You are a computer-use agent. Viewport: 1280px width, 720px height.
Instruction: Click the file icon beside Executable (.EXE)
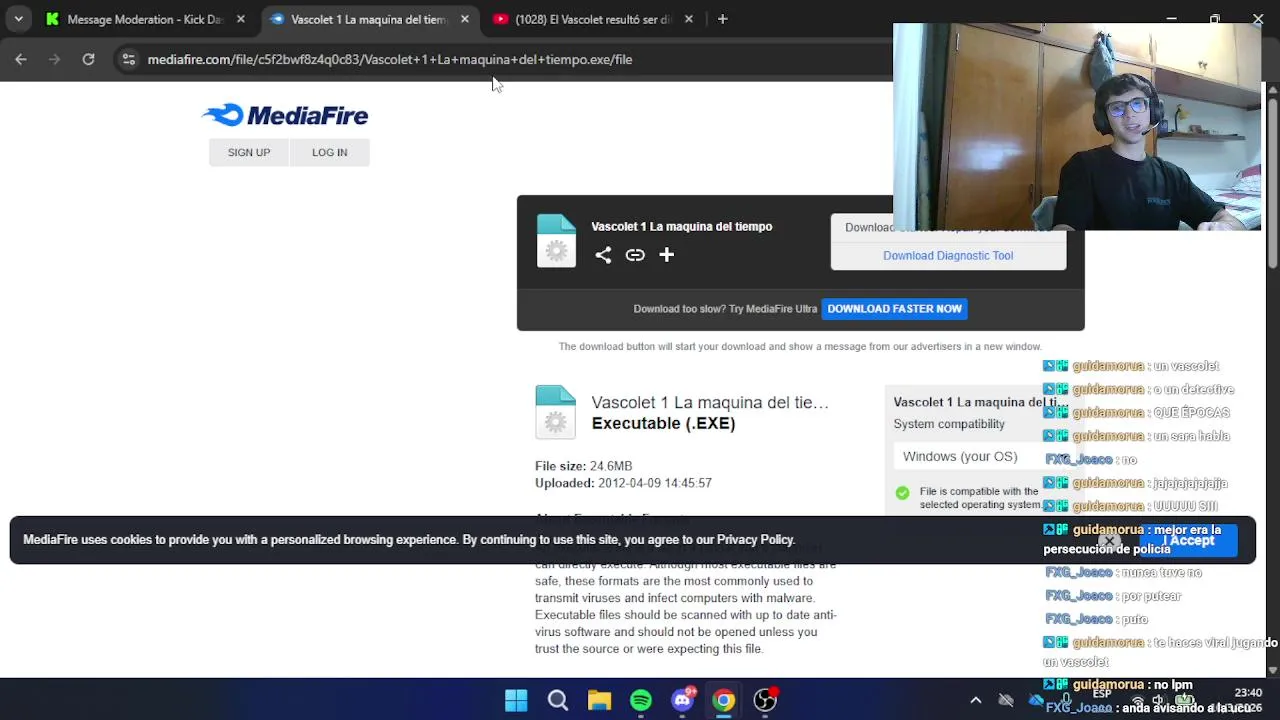pos(555,412)
